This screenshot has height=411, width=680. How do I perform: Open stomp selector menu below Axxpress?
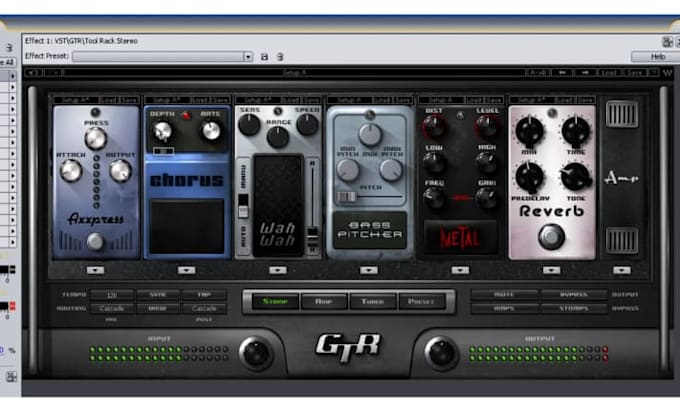(x=95, y=270)
